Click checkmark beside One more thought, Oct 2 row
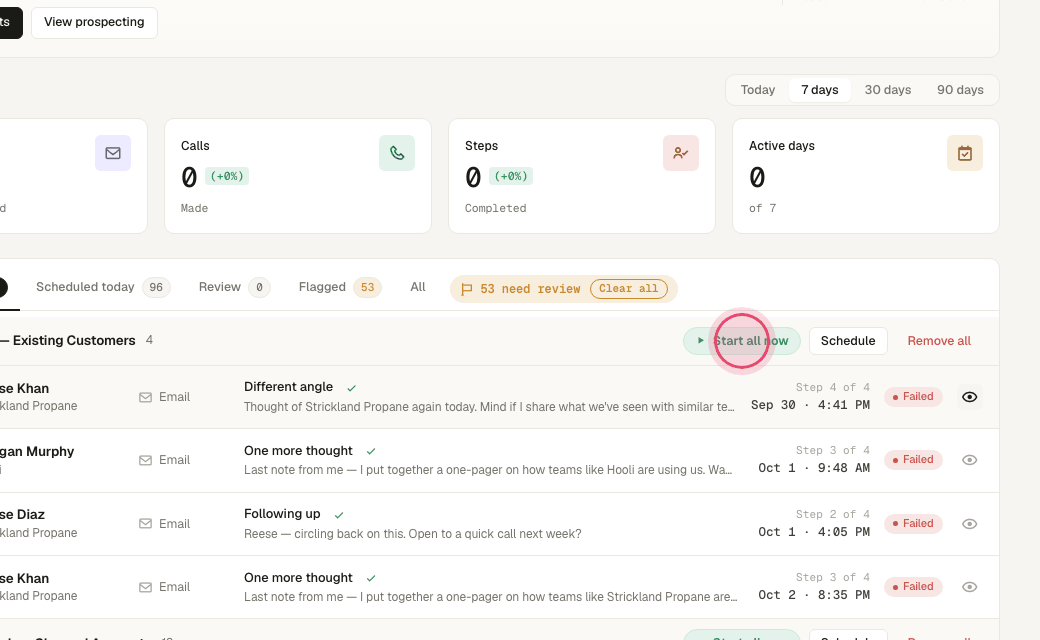Image resolution: width=1040 pixels, height=640 pixels. 371,579
